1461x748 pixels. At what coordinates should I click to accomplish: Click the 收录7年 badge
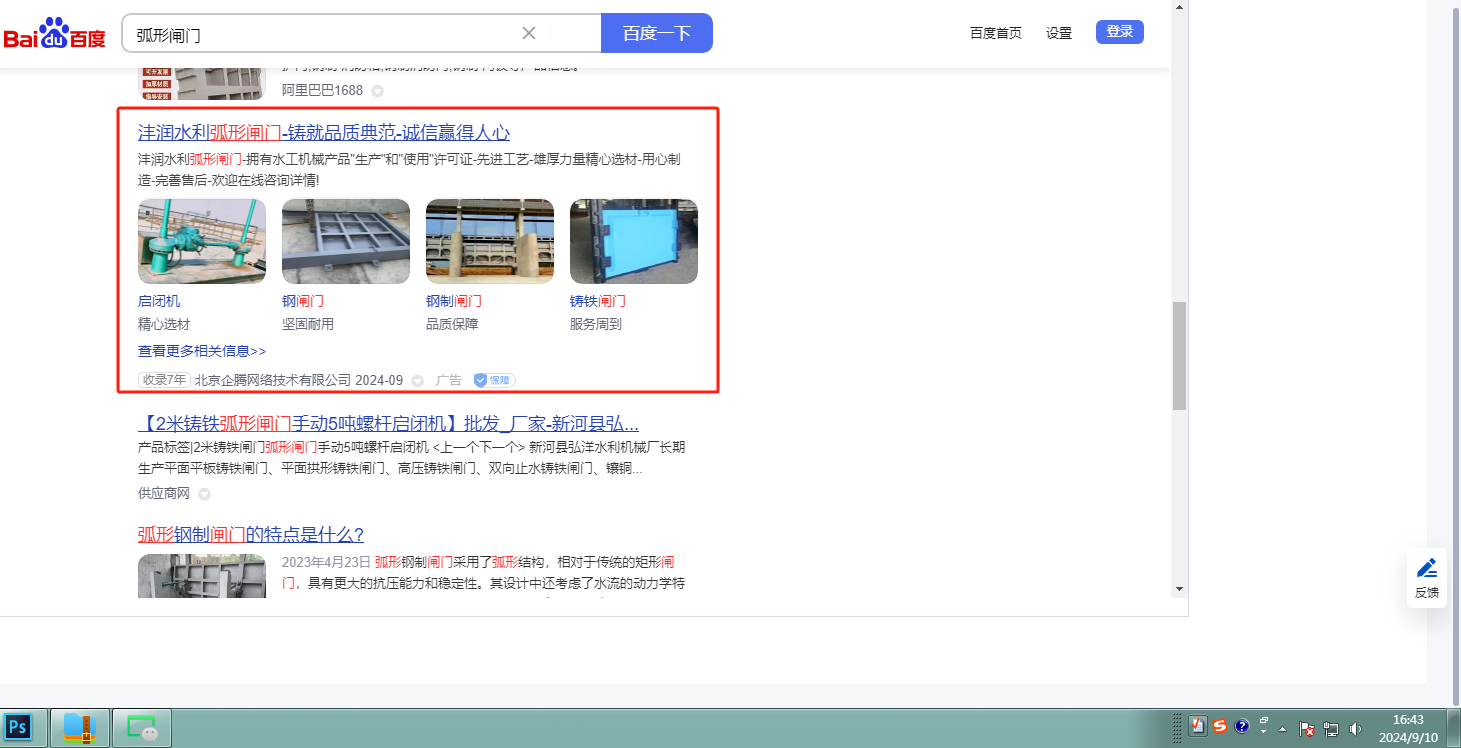pos(164,380)
